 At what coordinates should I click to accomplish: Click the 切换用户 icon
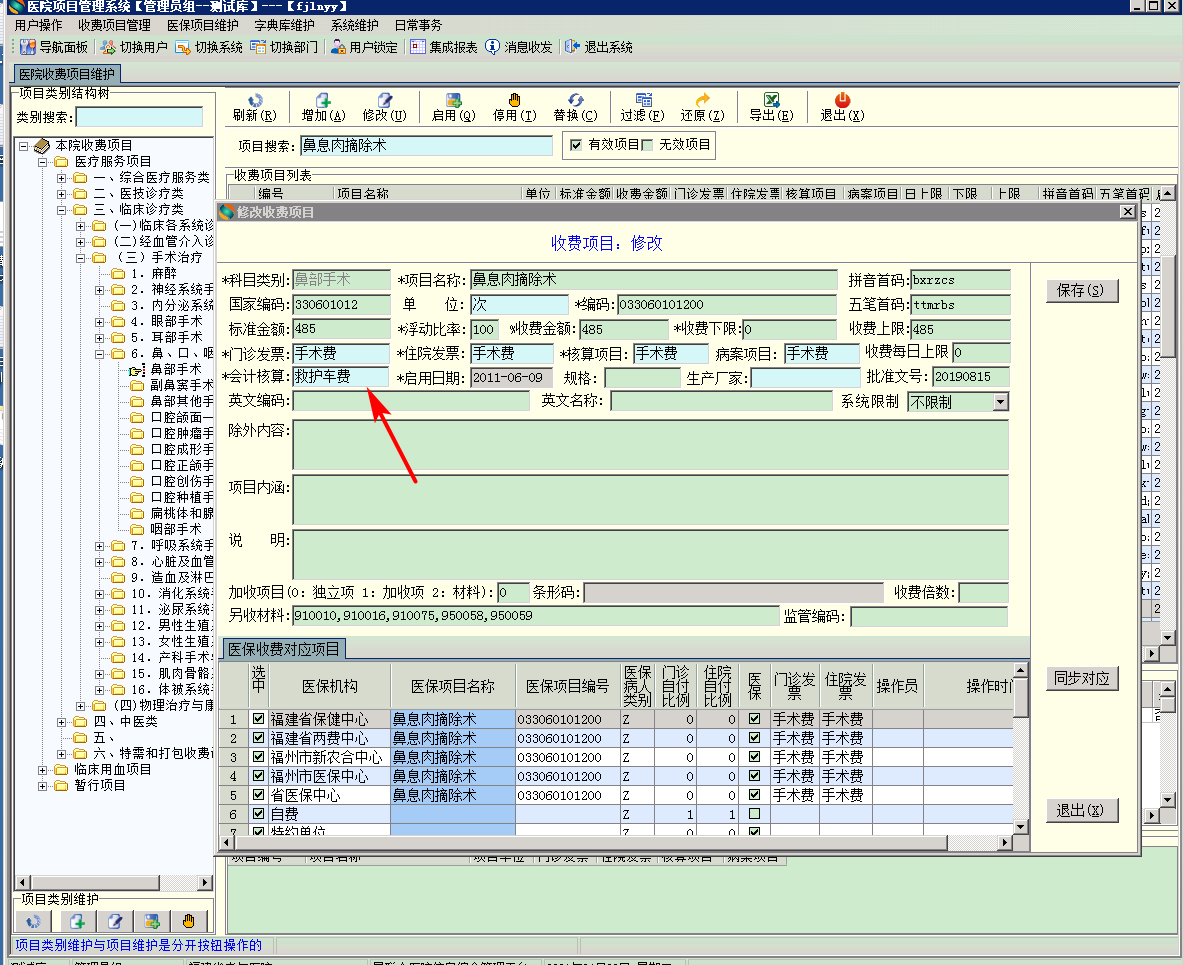[108, 47]
